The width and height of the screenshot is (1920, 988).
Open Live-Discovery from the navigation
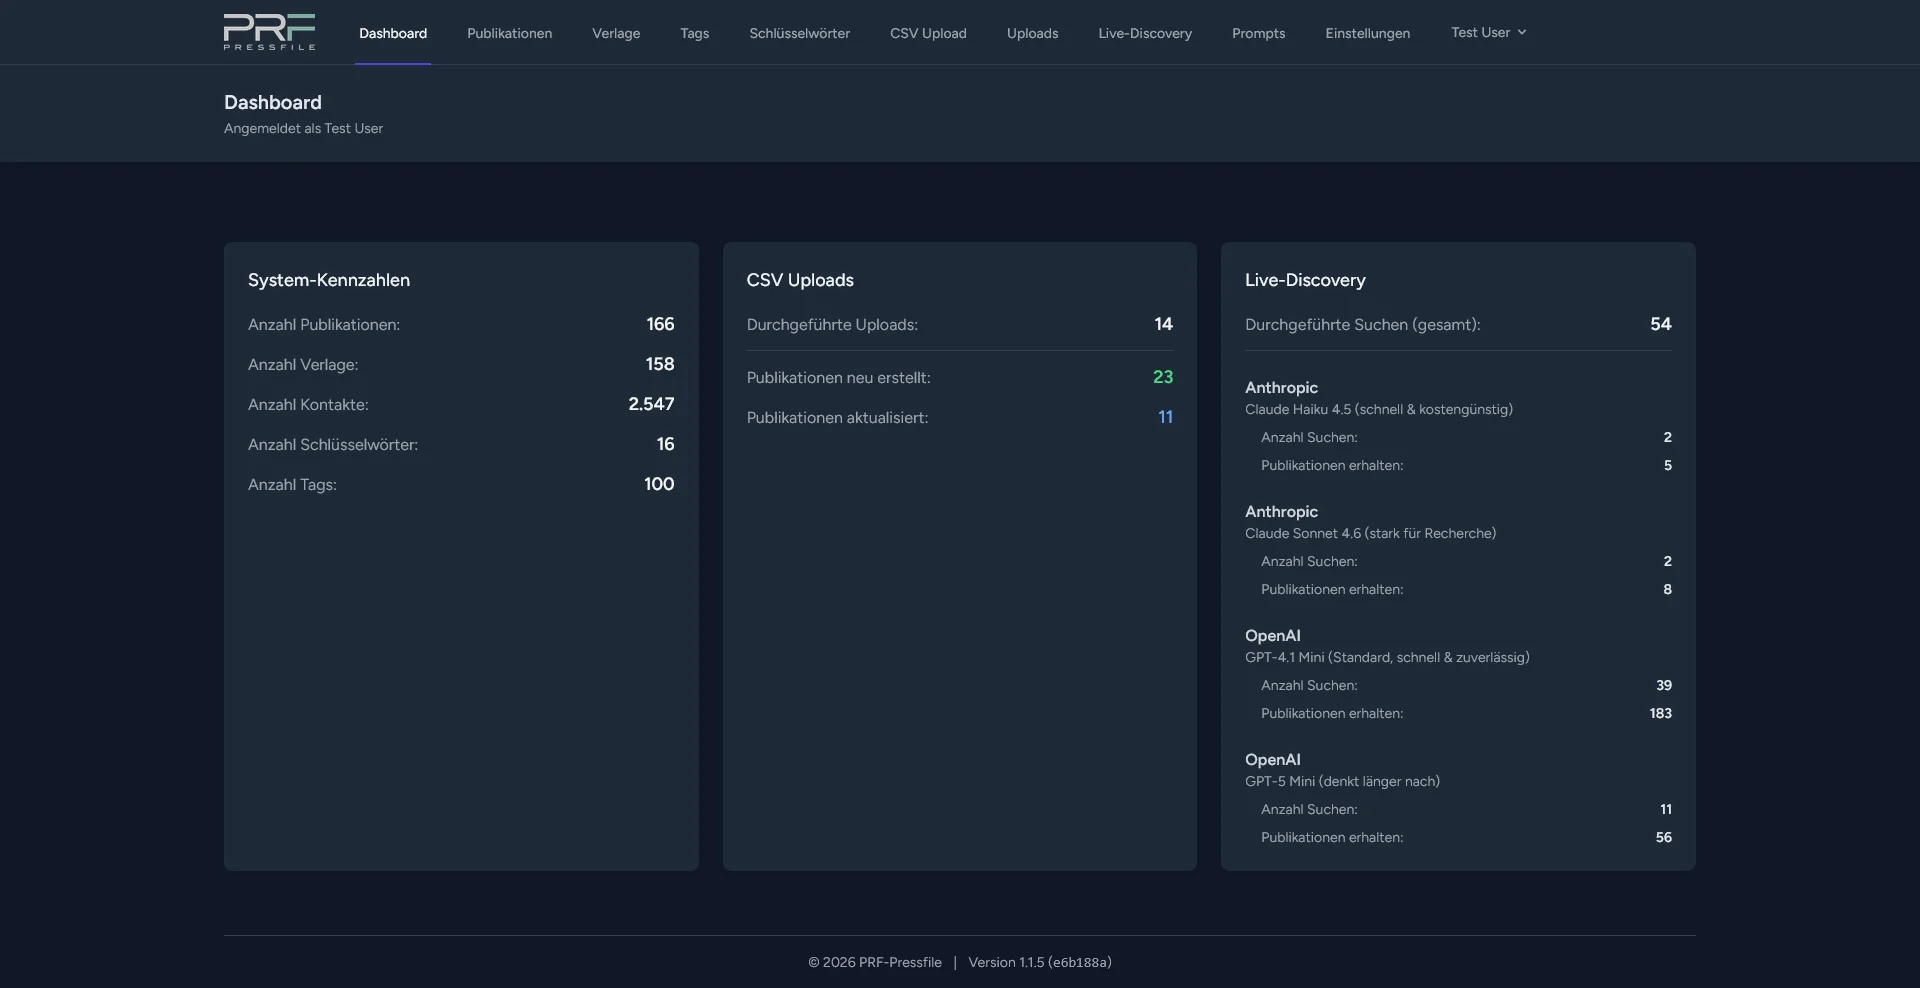1145,33
